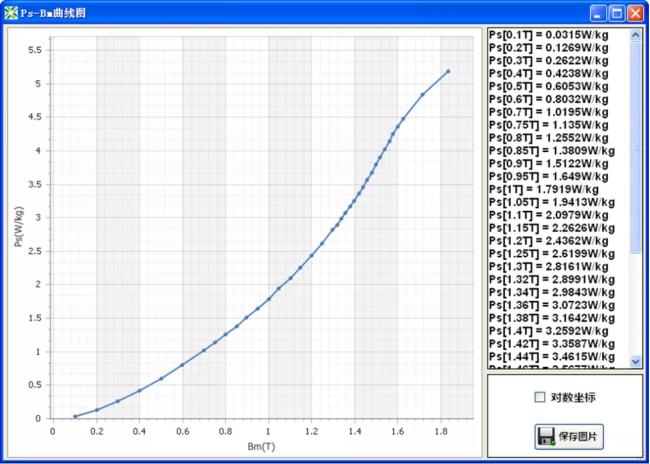
Task: Click the floppy disk save icon
Action: click(x=547, y=436)
